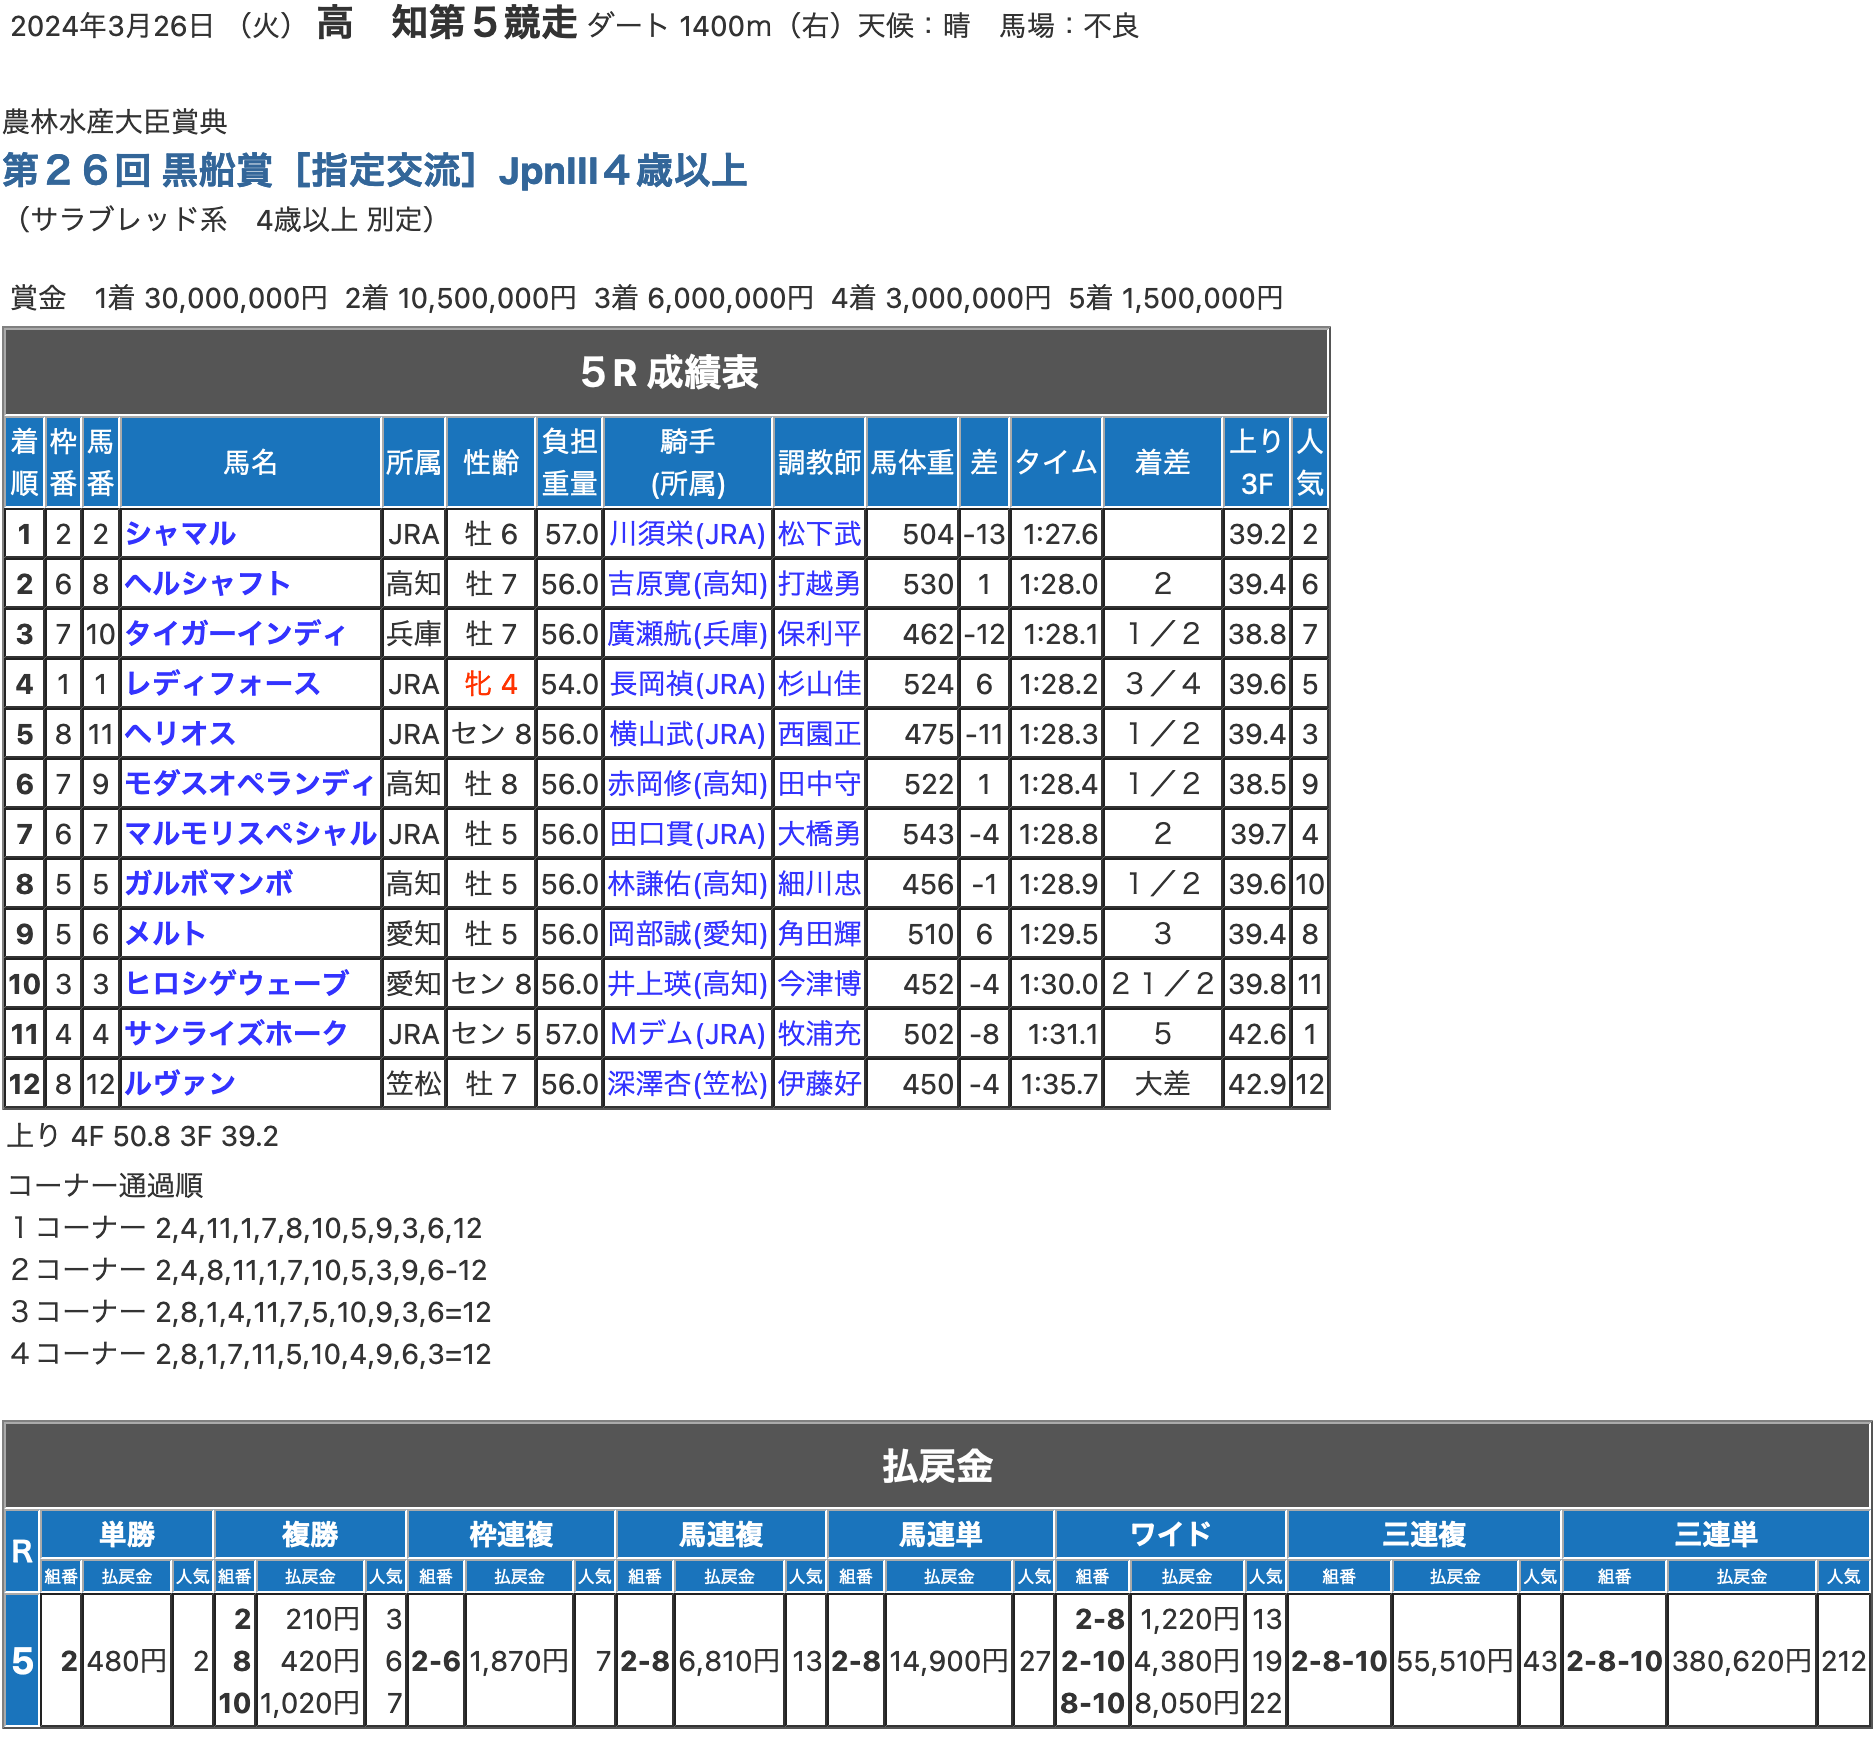Open horse link ガルボマンボ
Viewport: 1874px width, 1741px height.
208,884
